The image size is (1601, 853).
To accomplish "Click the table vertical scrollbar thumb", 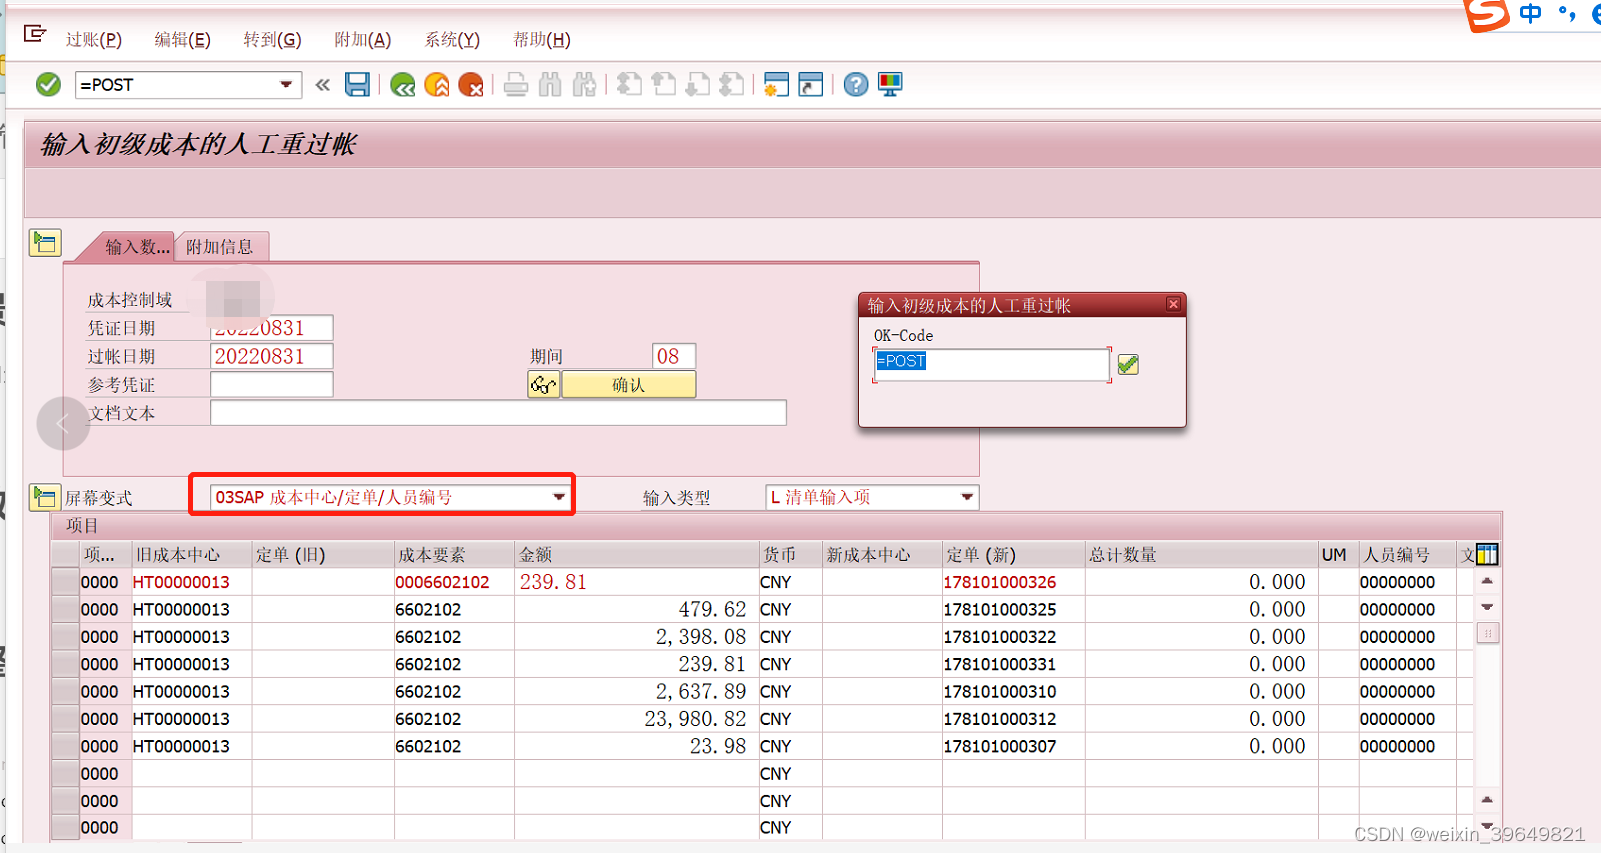I will pyautogui.click(x=1487, y=633).
